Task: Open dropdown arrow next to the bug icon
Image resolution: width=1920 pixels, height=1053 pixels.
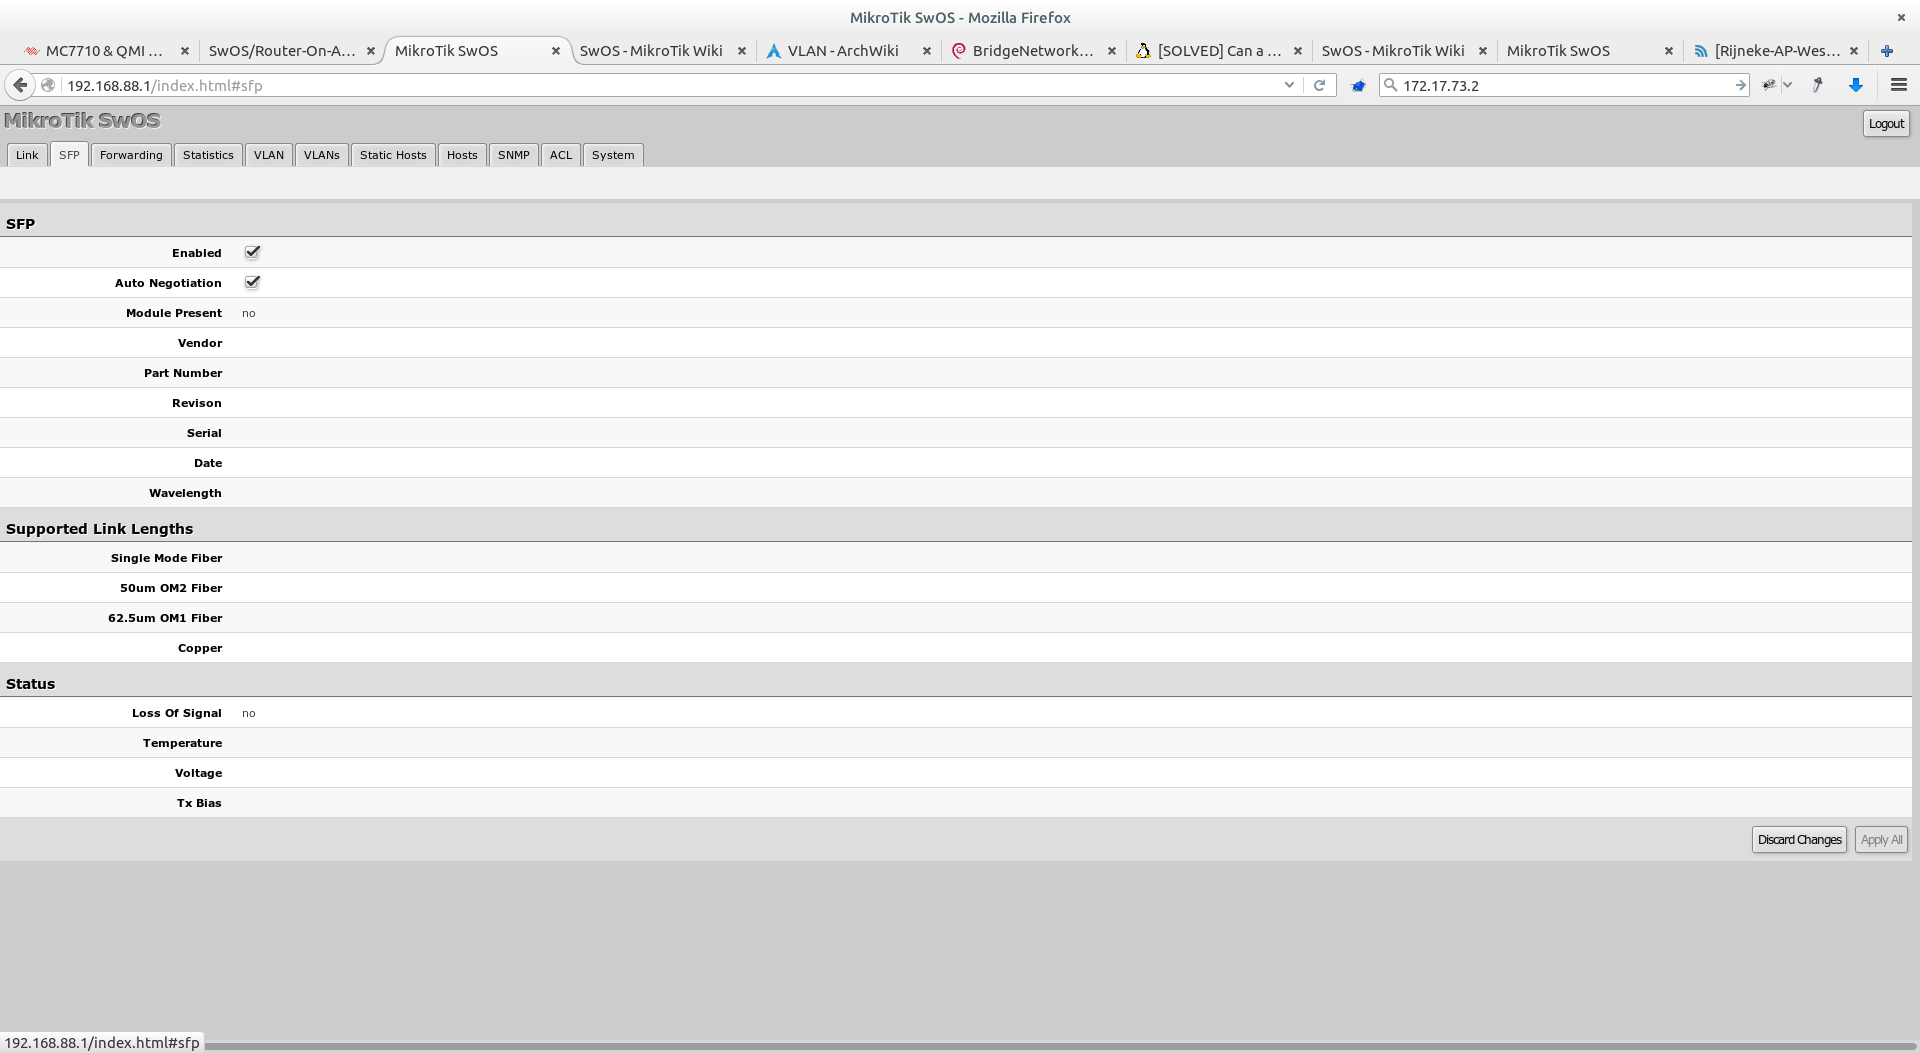Action: tap(1787, 85)
